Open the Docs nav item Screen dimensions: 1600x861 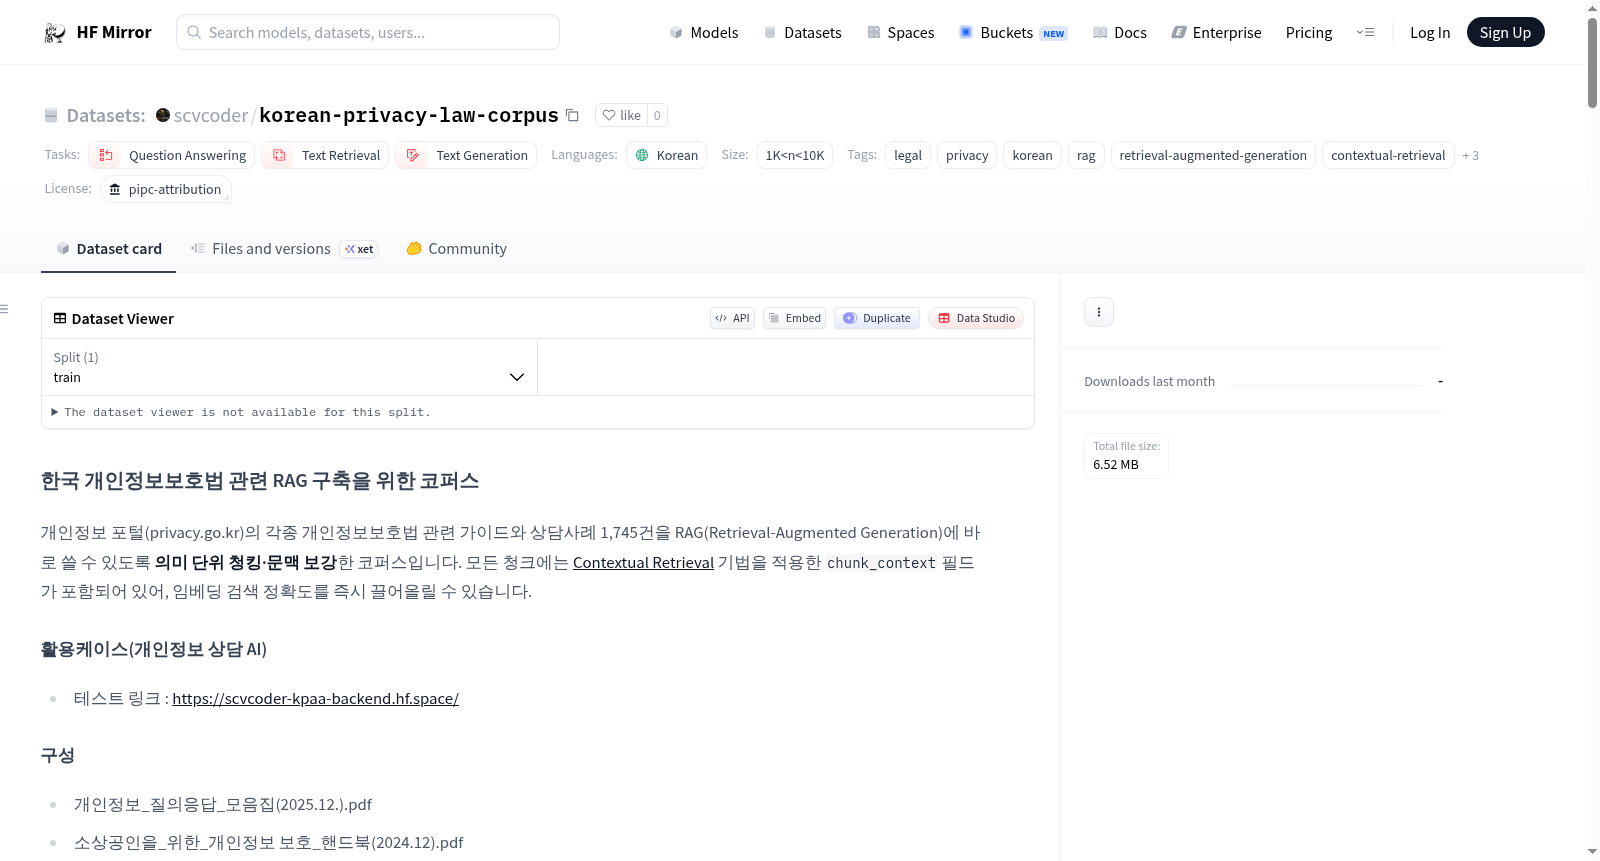(x=1119, y=32)
